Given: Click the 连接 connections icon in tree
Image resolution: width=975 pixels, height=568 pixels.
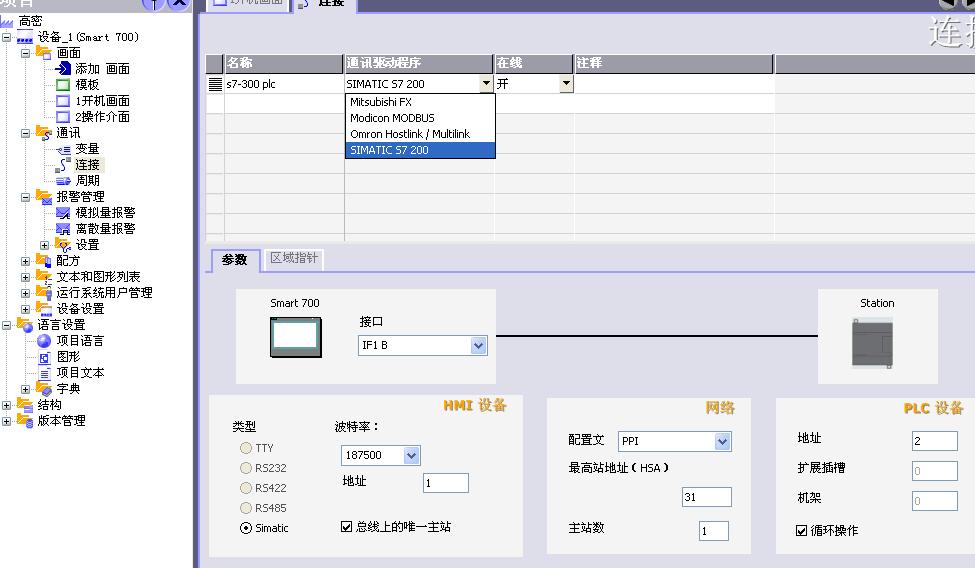Looking at the screenshot, I should [x=63, y=165].
